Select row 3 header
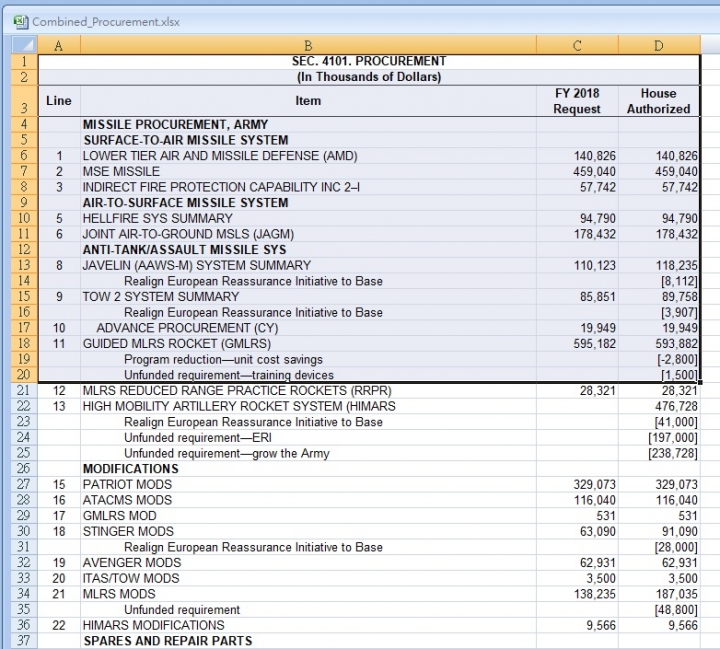720x649 pixels. click(24, 101)
